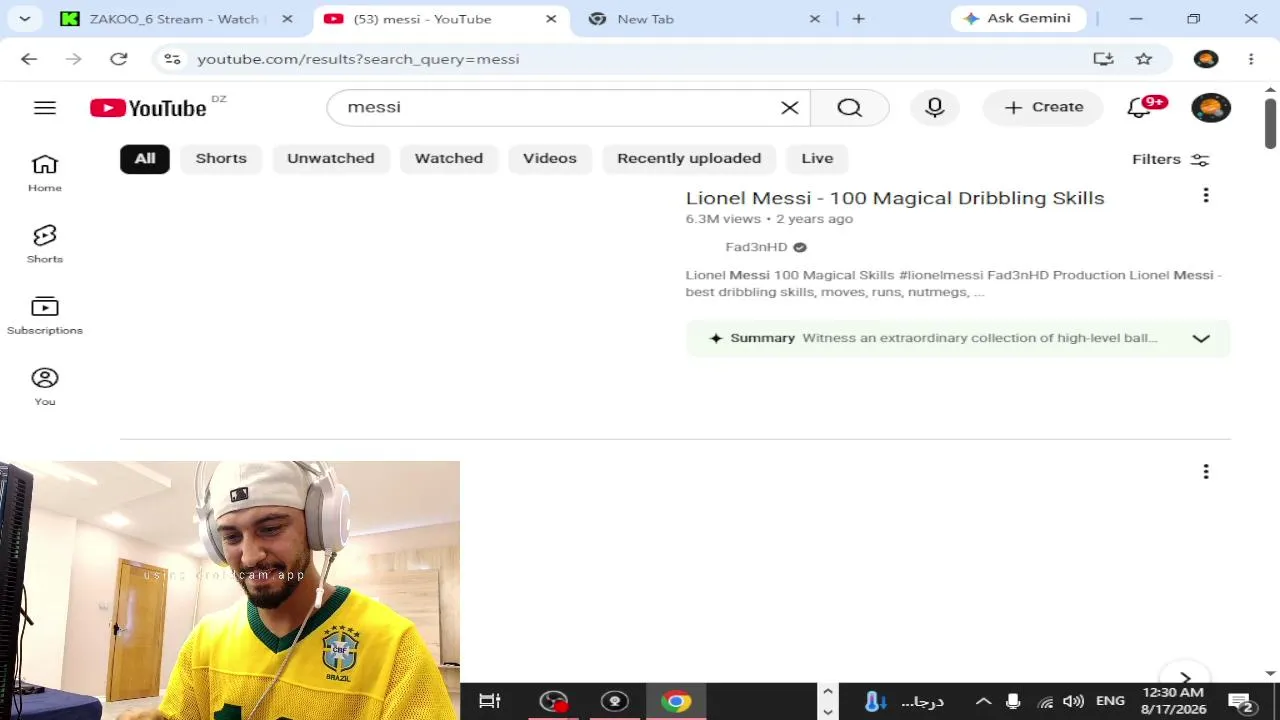1280x720 pixels.
Task: Open Task View on the taskbar
Action: (490, 701)
